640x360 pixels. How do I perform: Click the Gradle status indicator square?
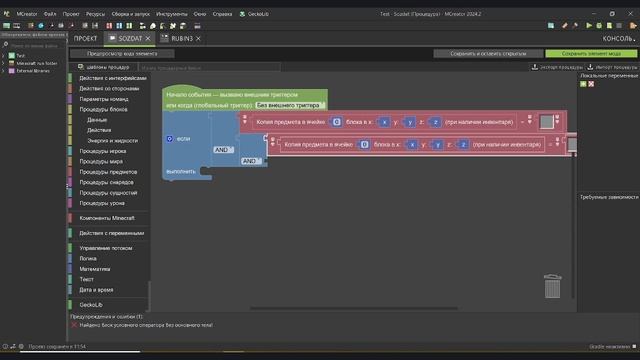[x=634, y=346]
